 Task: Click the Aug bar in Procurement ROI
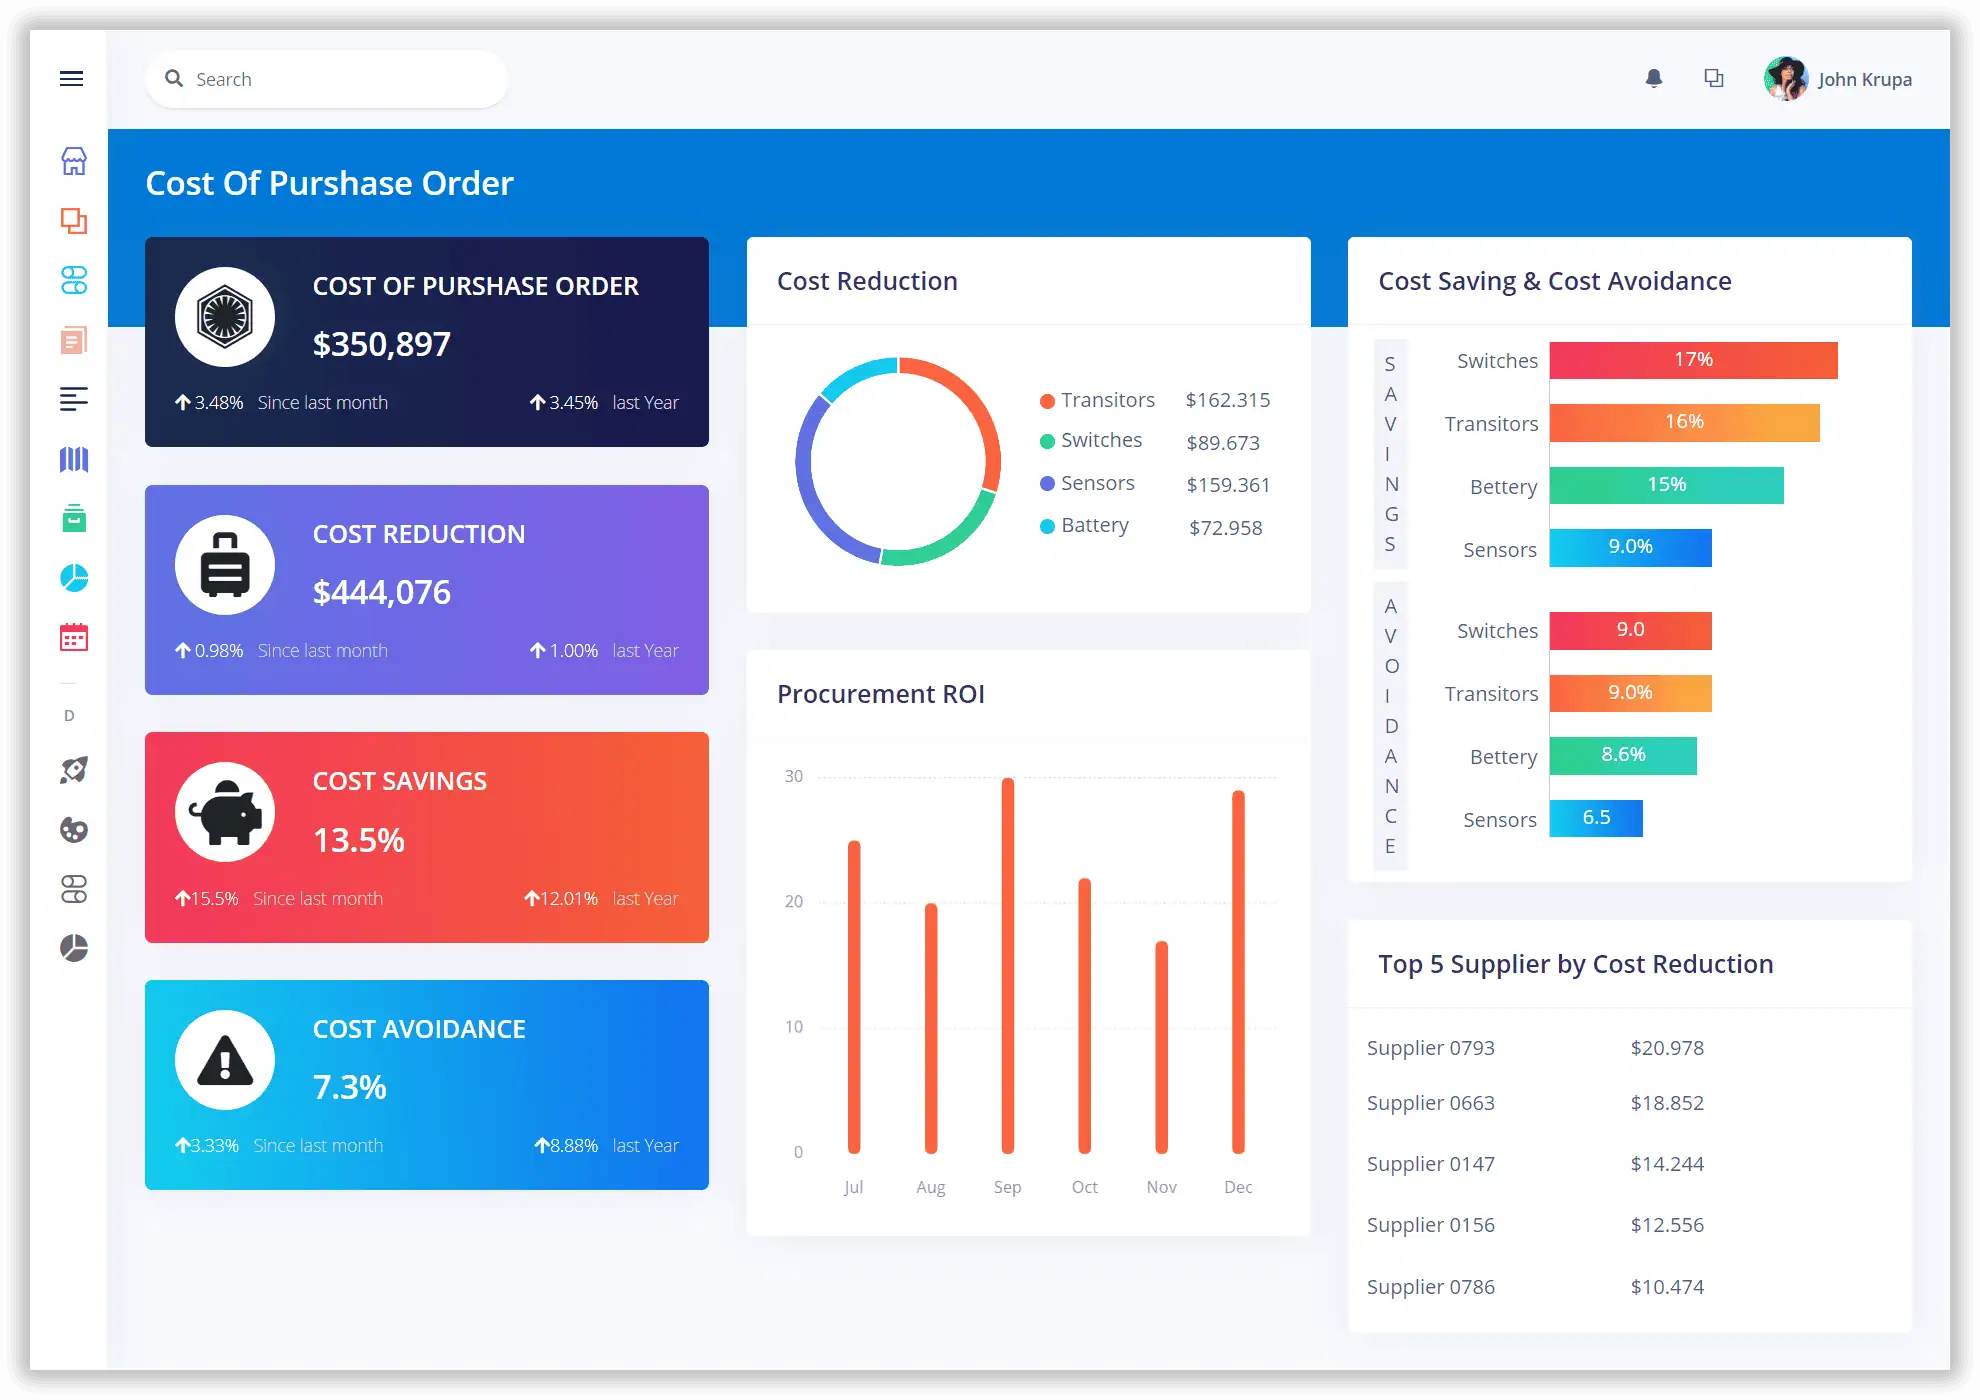(x=931, y=1028)
